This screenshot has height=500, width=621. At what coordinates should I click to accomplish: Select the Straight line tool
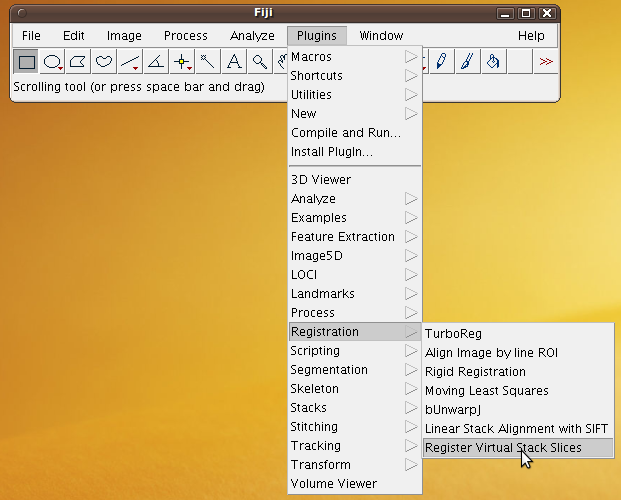coord(130,61)
